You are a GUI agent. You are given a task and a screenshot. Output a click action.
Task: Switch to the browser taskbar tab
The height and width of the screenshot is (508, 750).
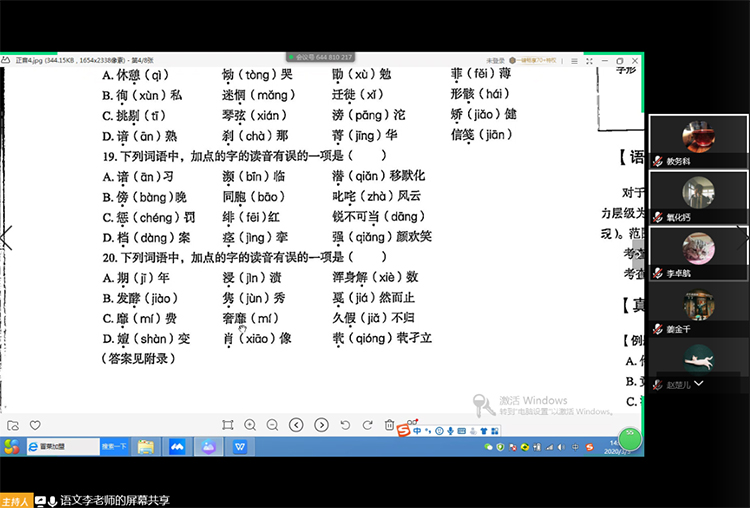(x=60, y=447)
